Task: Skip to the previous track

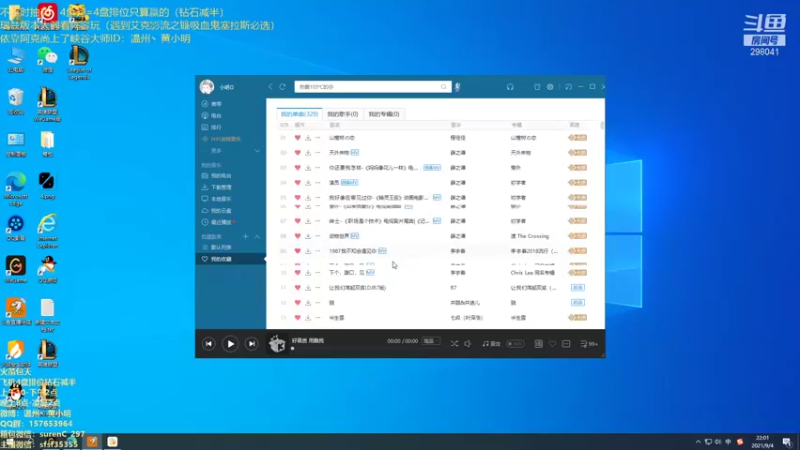Action: tap(209, 344)
